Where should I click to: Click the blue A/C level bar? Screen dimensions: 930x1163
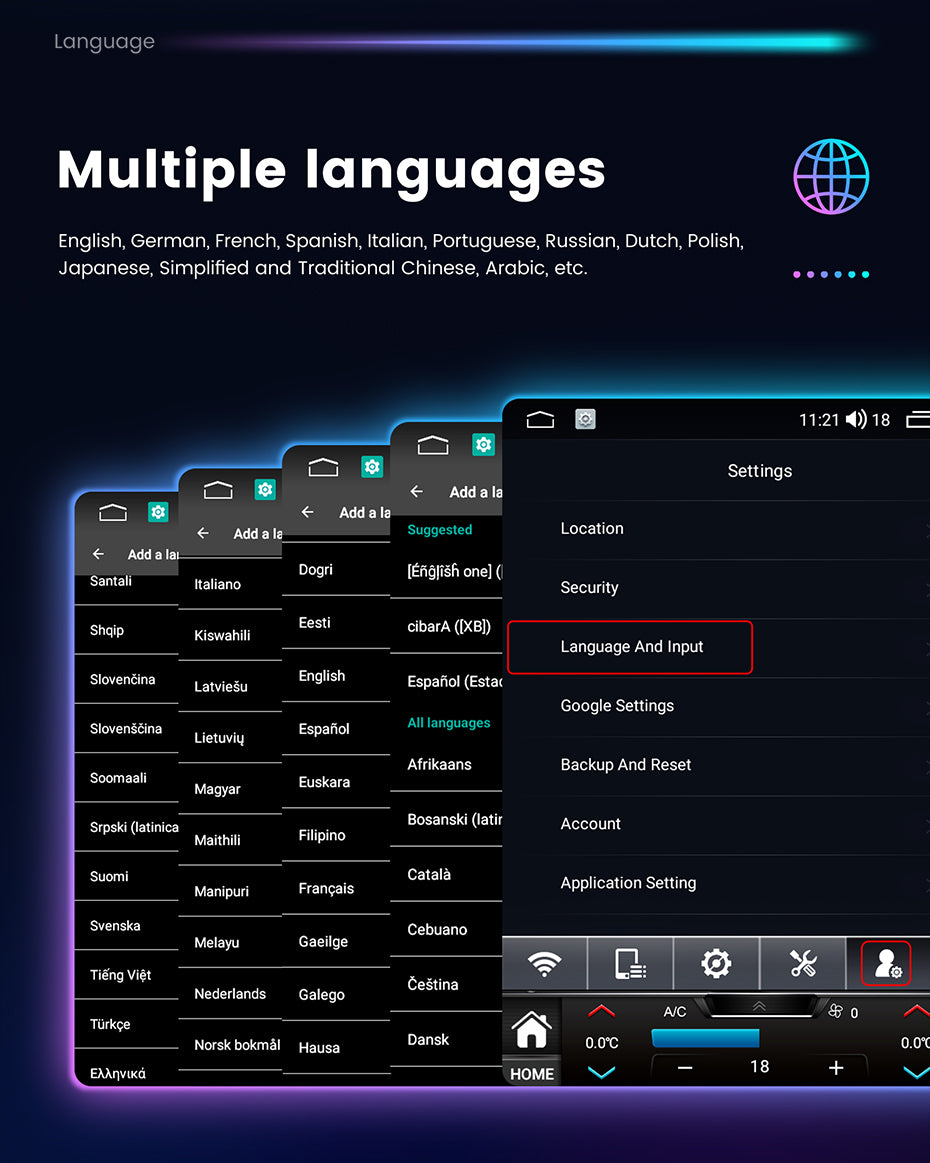705,1039
